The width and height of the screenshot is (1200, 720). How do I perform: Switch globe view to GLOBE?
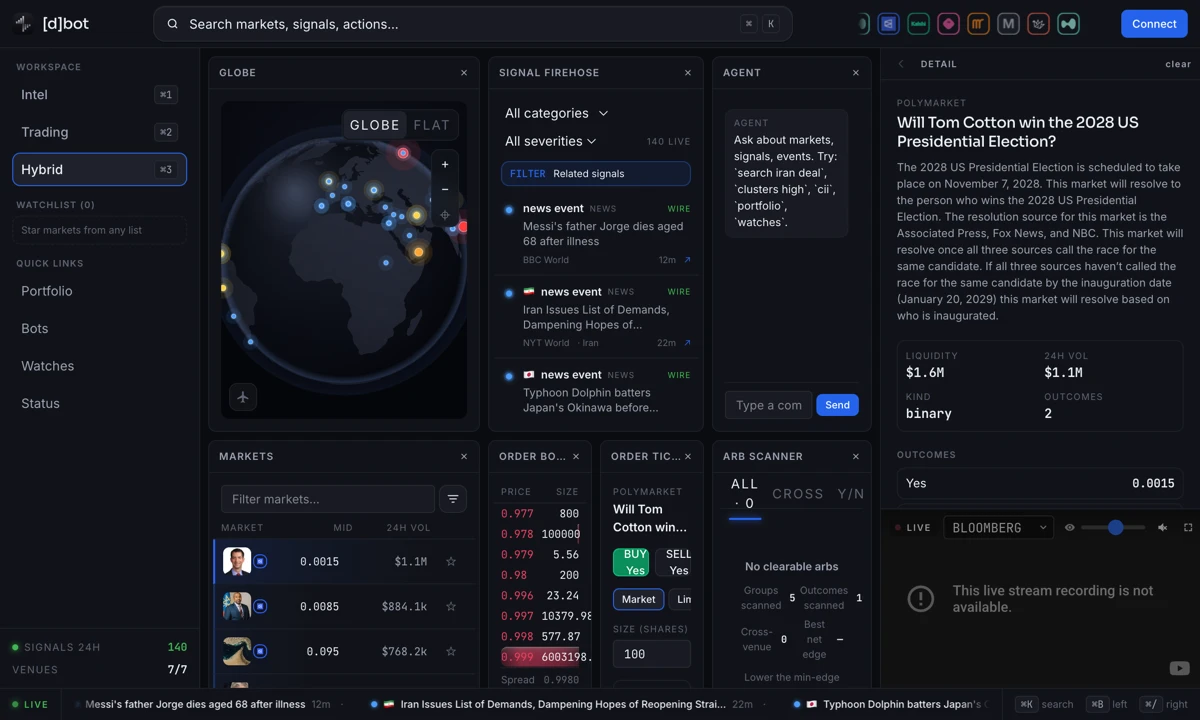point(375,125)
